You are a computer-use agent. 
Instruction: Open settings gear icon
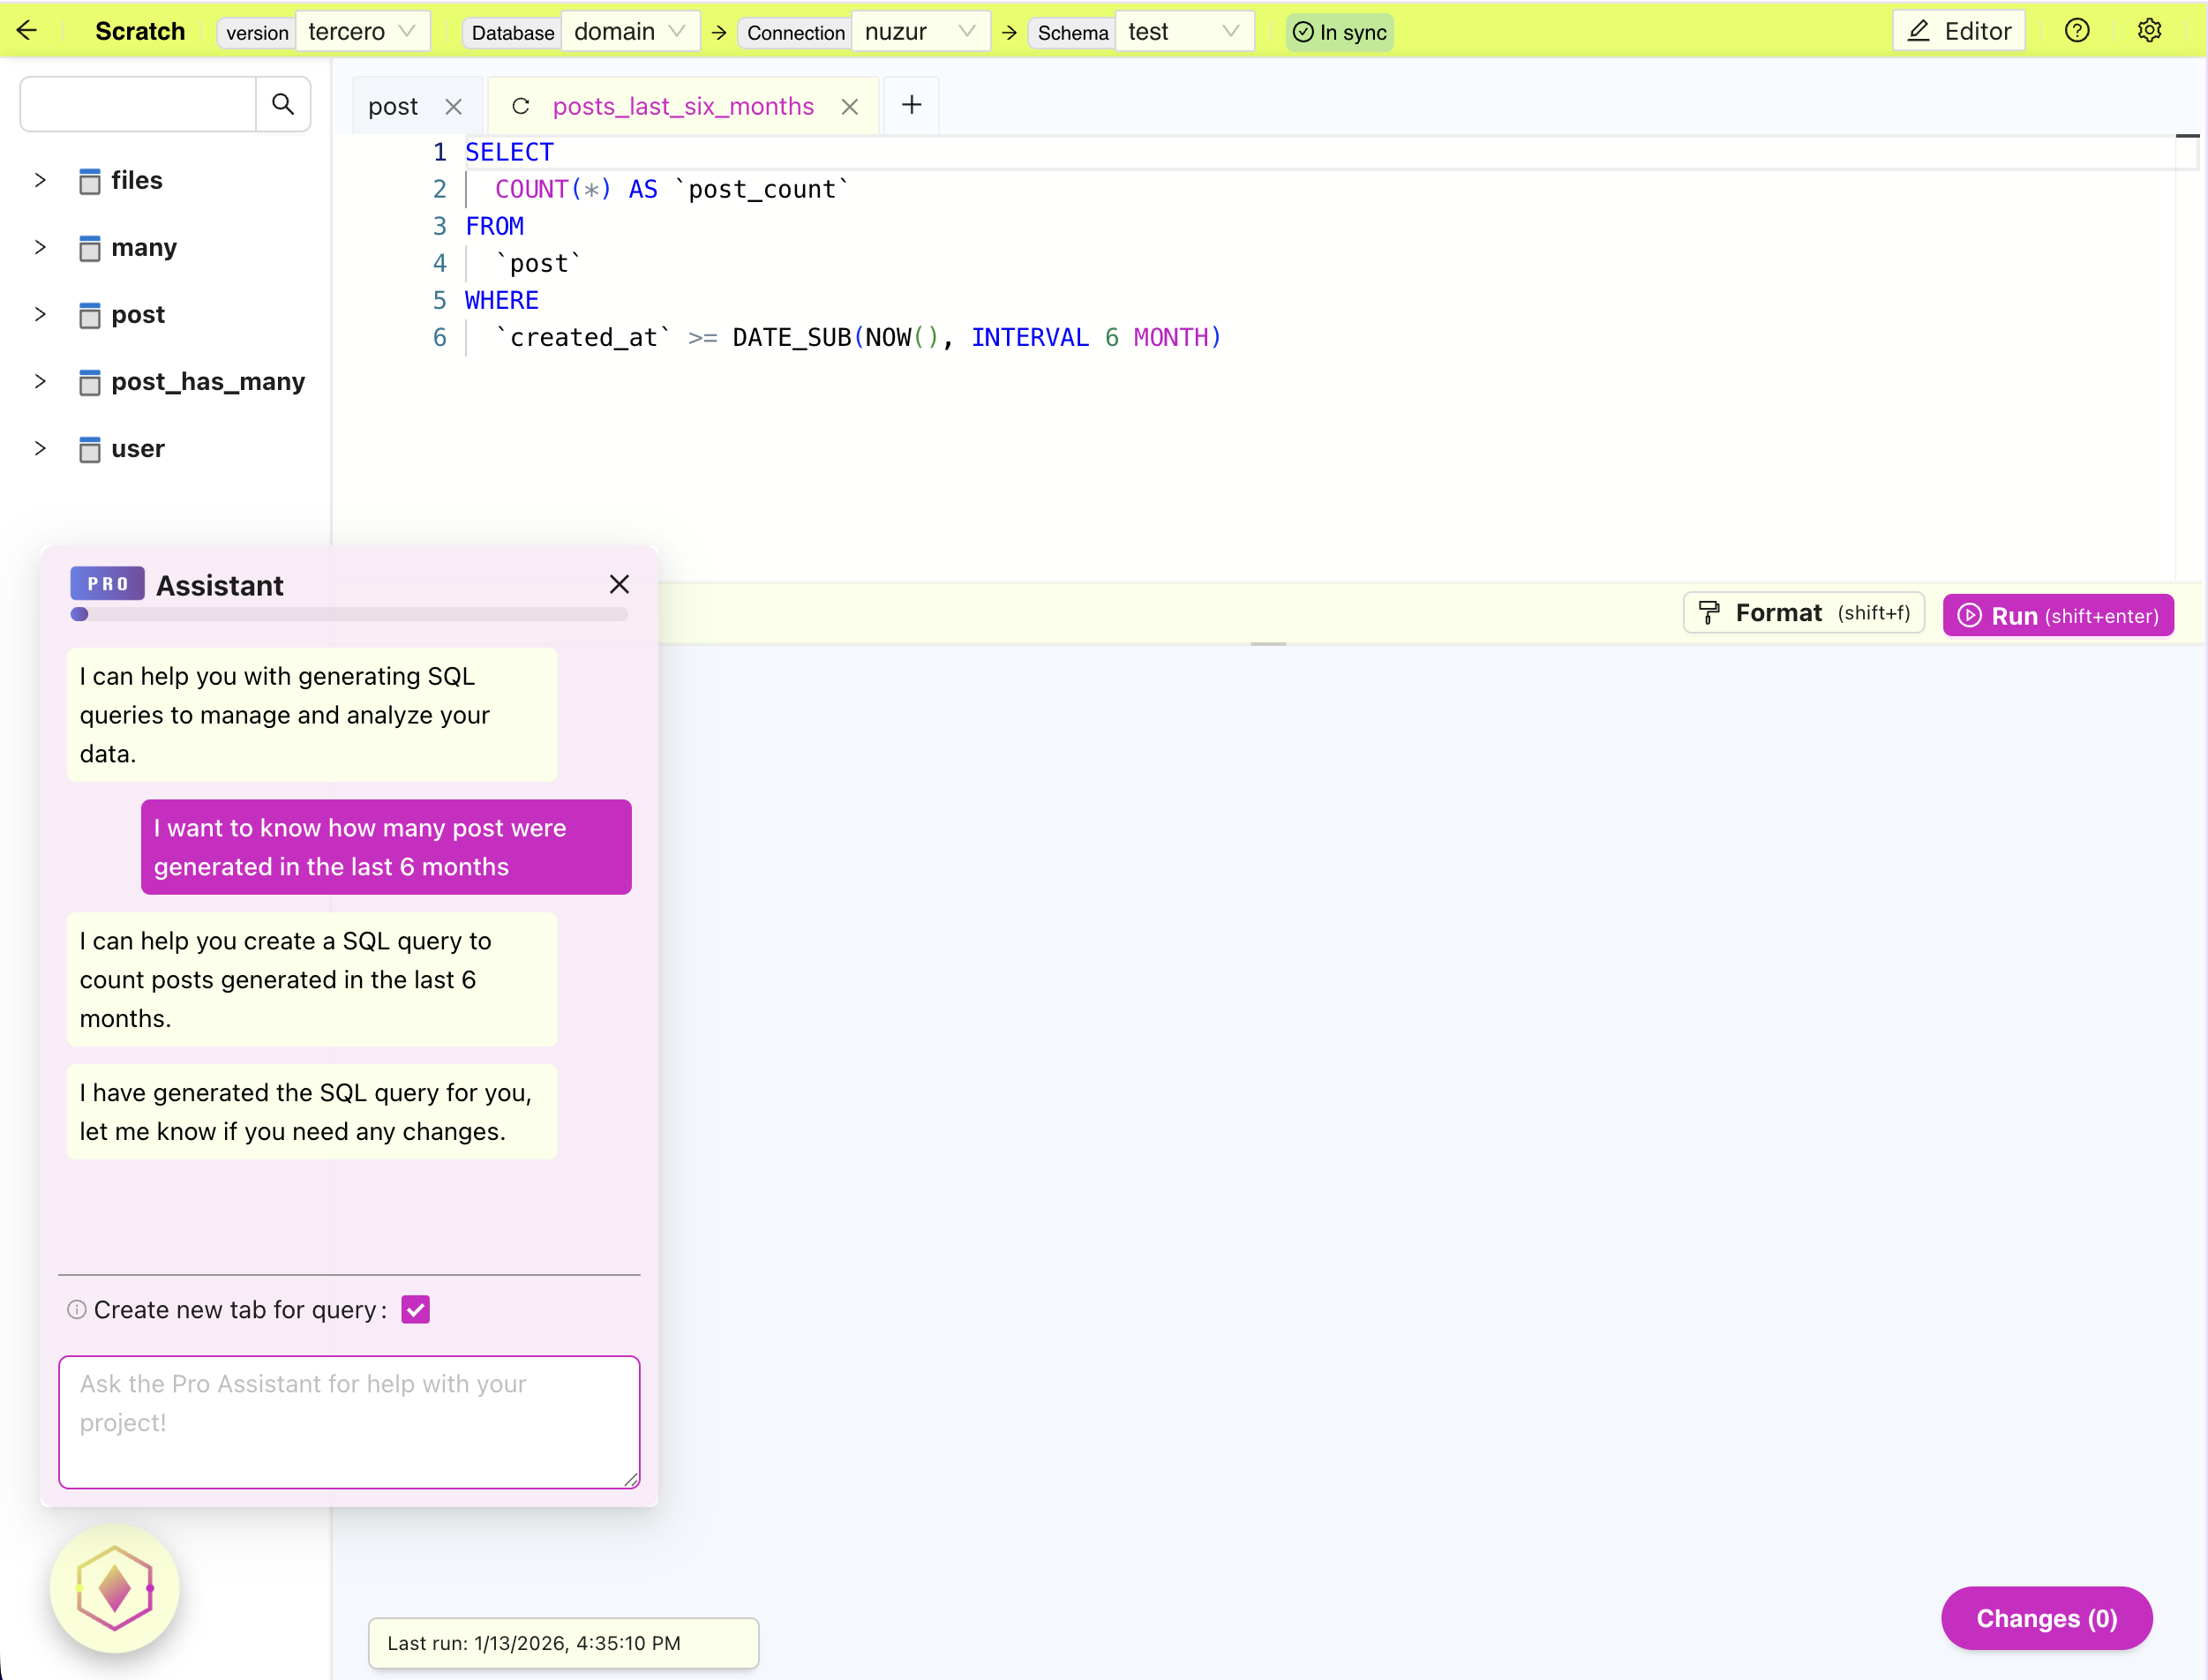(x=2149, y=31)
